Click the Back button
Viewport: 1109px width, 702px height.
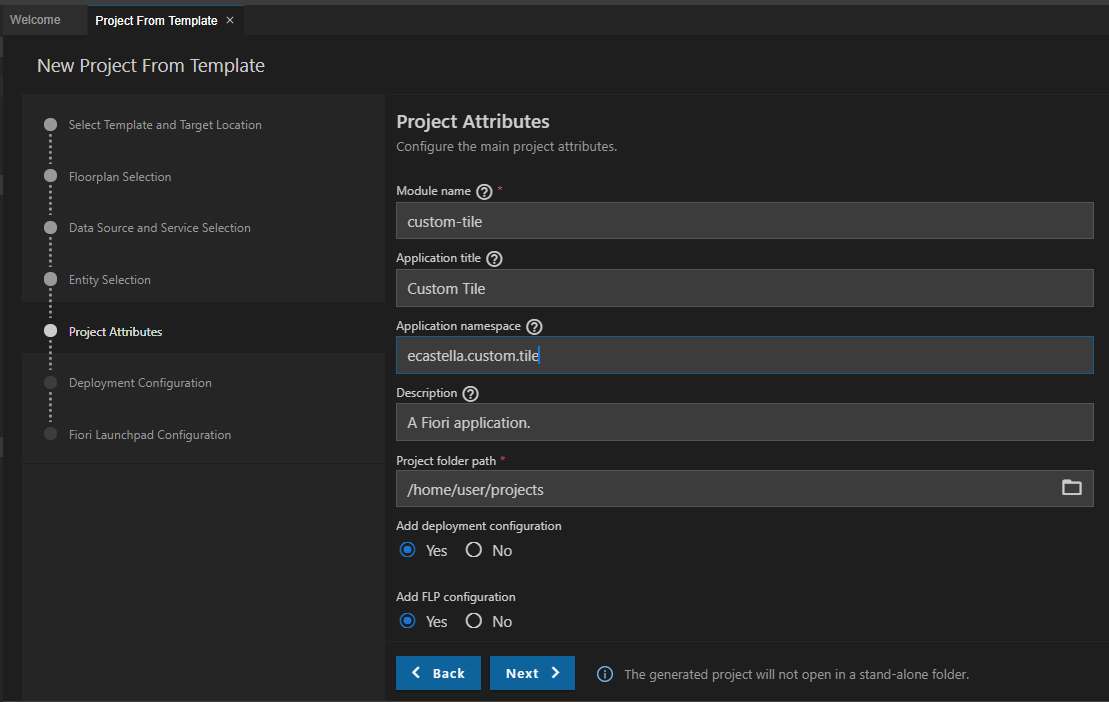tap(439, 673)
